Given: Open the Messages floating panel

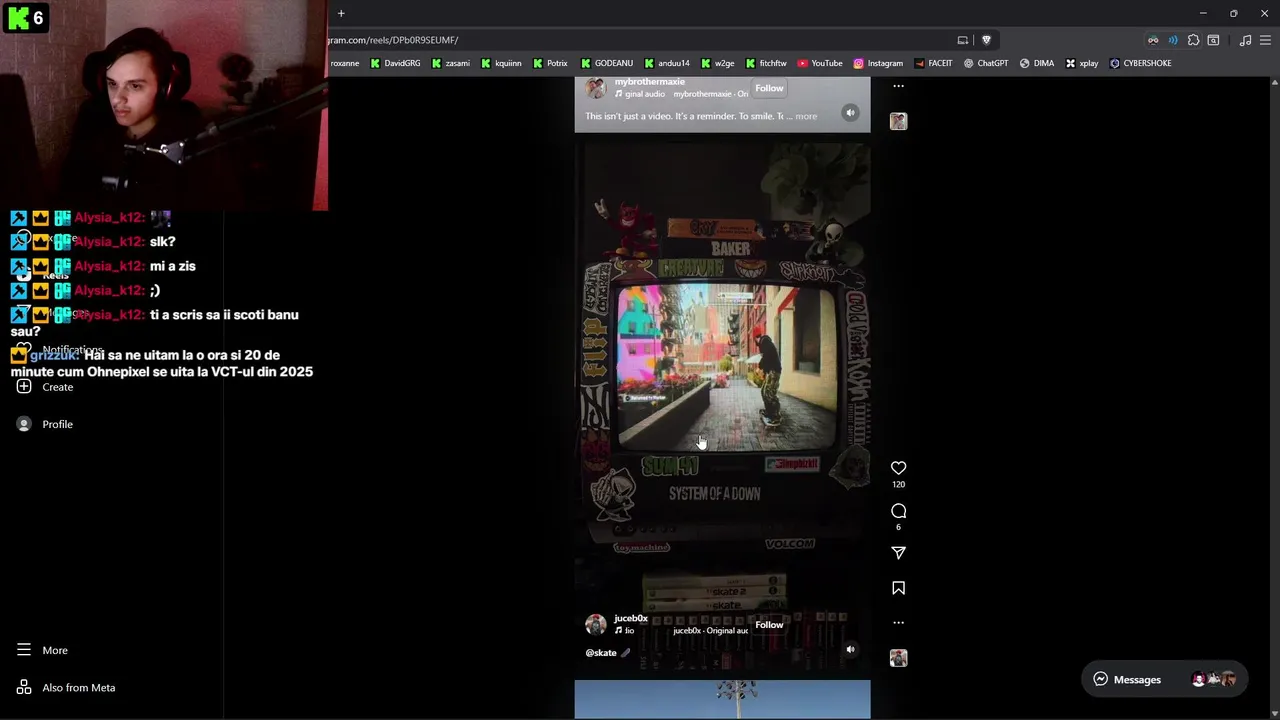Looking at the screenshot, I should tap(1164, 679).
